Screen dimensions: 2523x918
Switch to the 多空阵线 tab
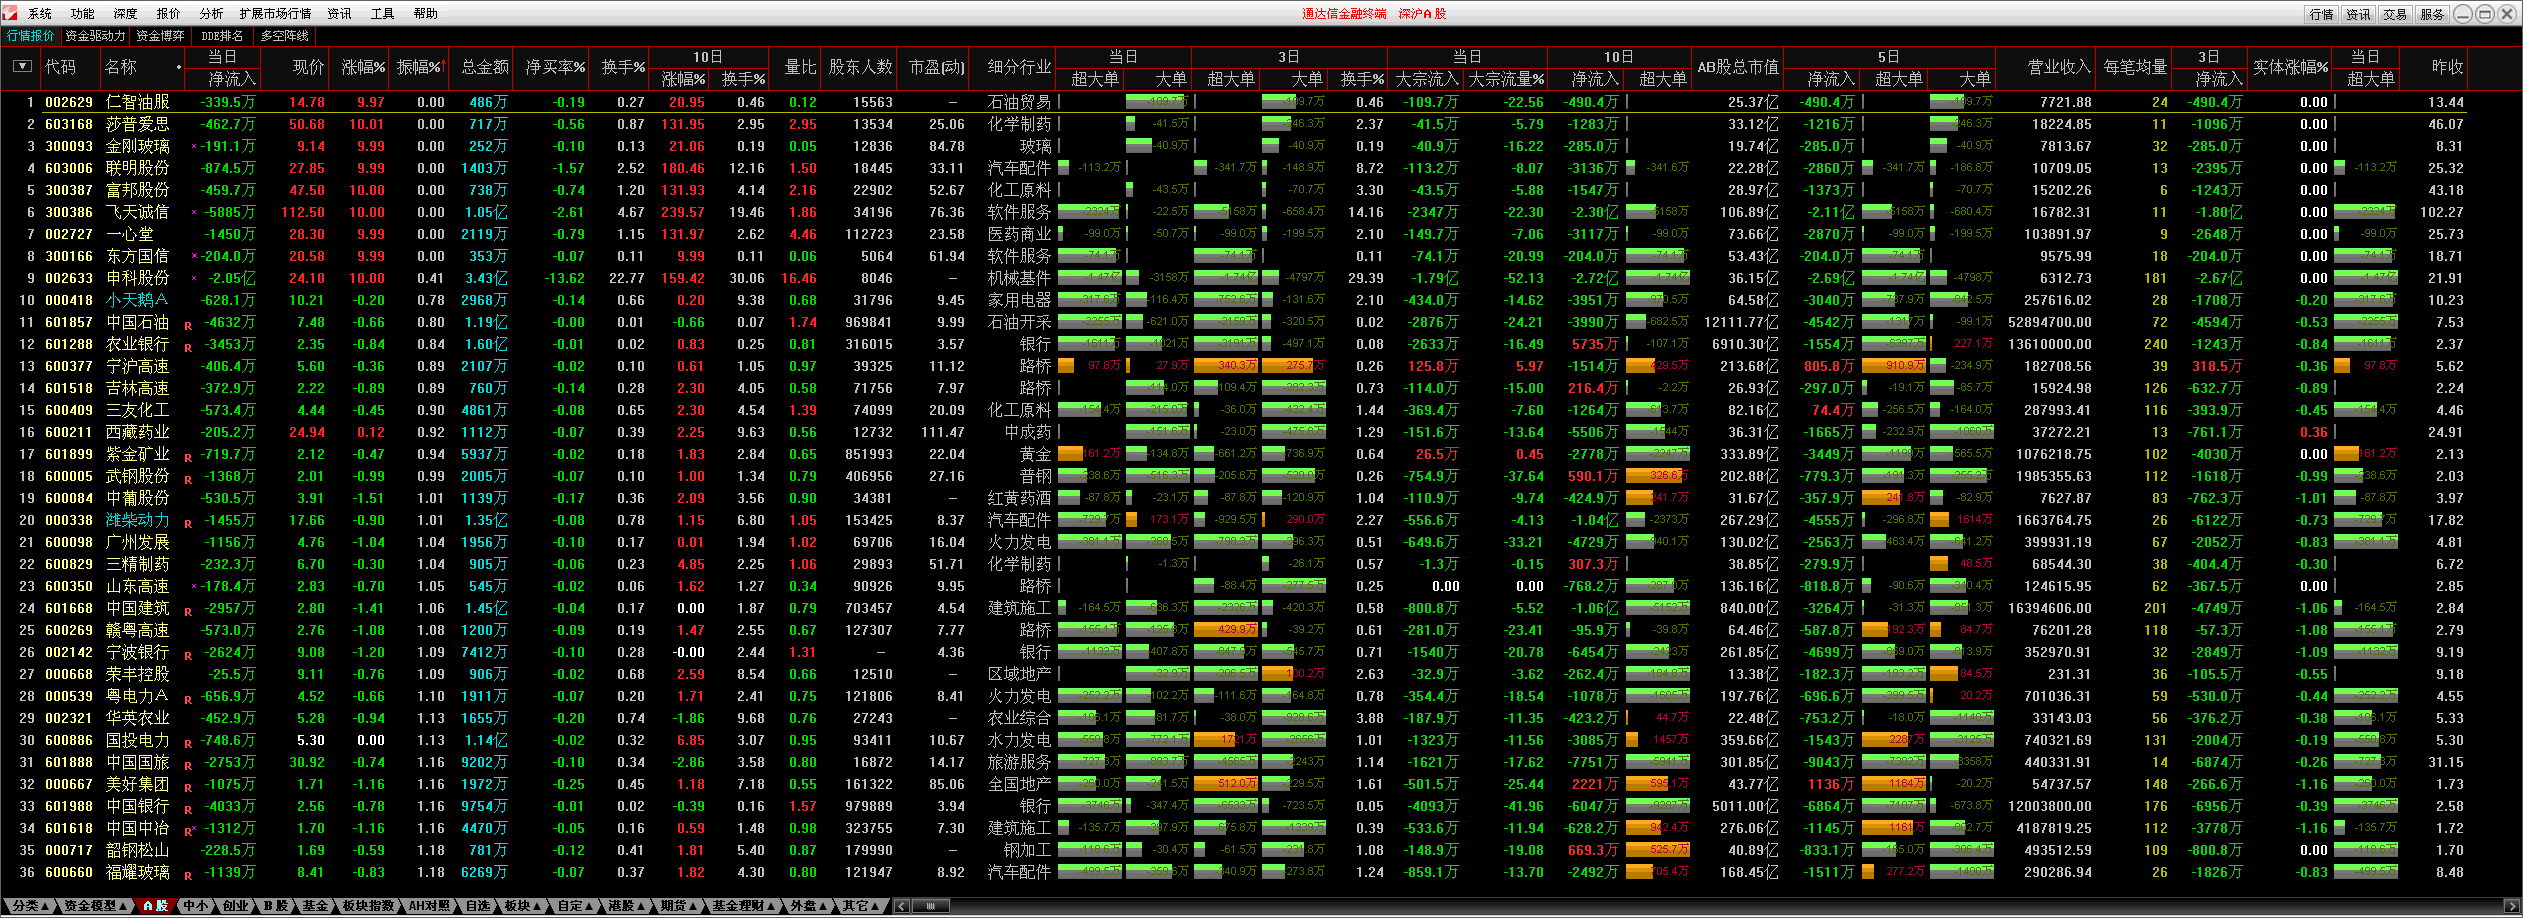285,36
